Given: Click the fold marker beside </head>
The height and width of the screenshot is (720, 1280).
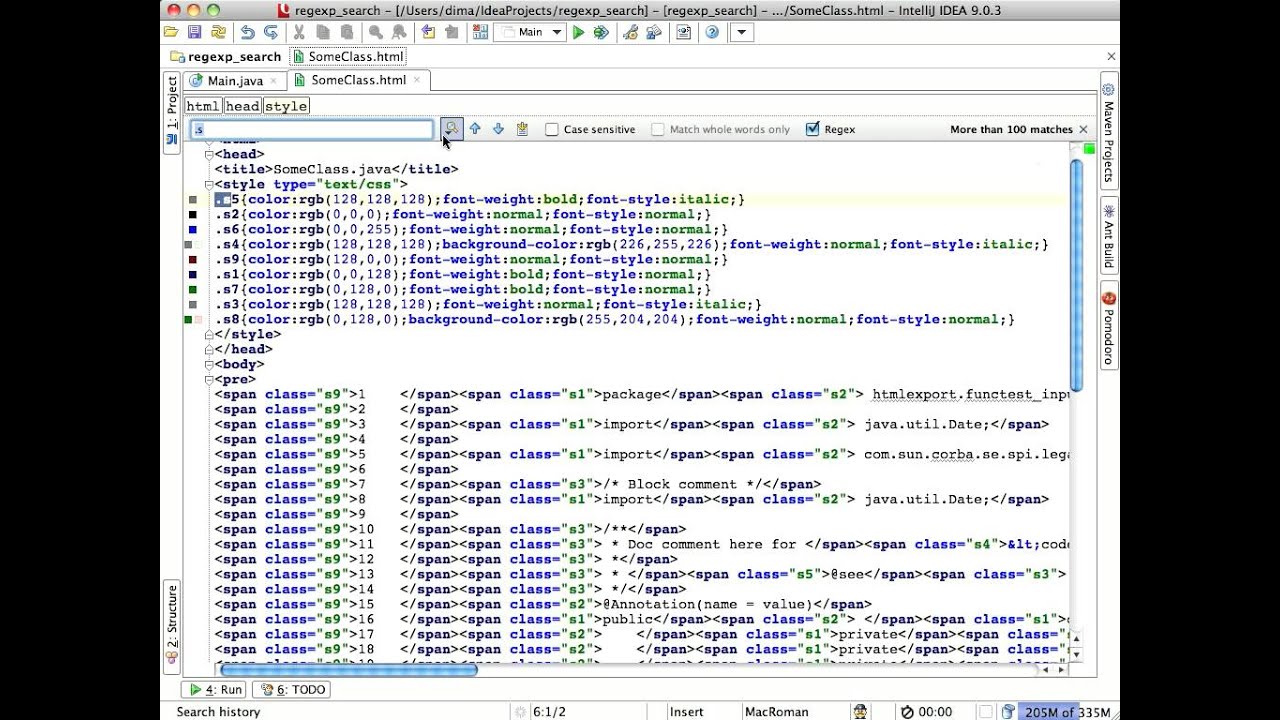Looking at the screenshot, I should [209, 349].
